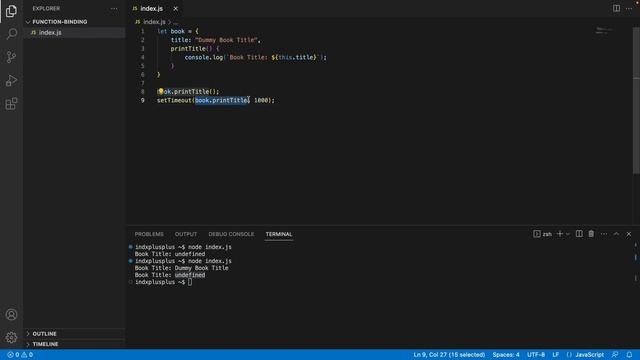
Task: Kill terminal with trash icon
Action: [x=591, y=234]
